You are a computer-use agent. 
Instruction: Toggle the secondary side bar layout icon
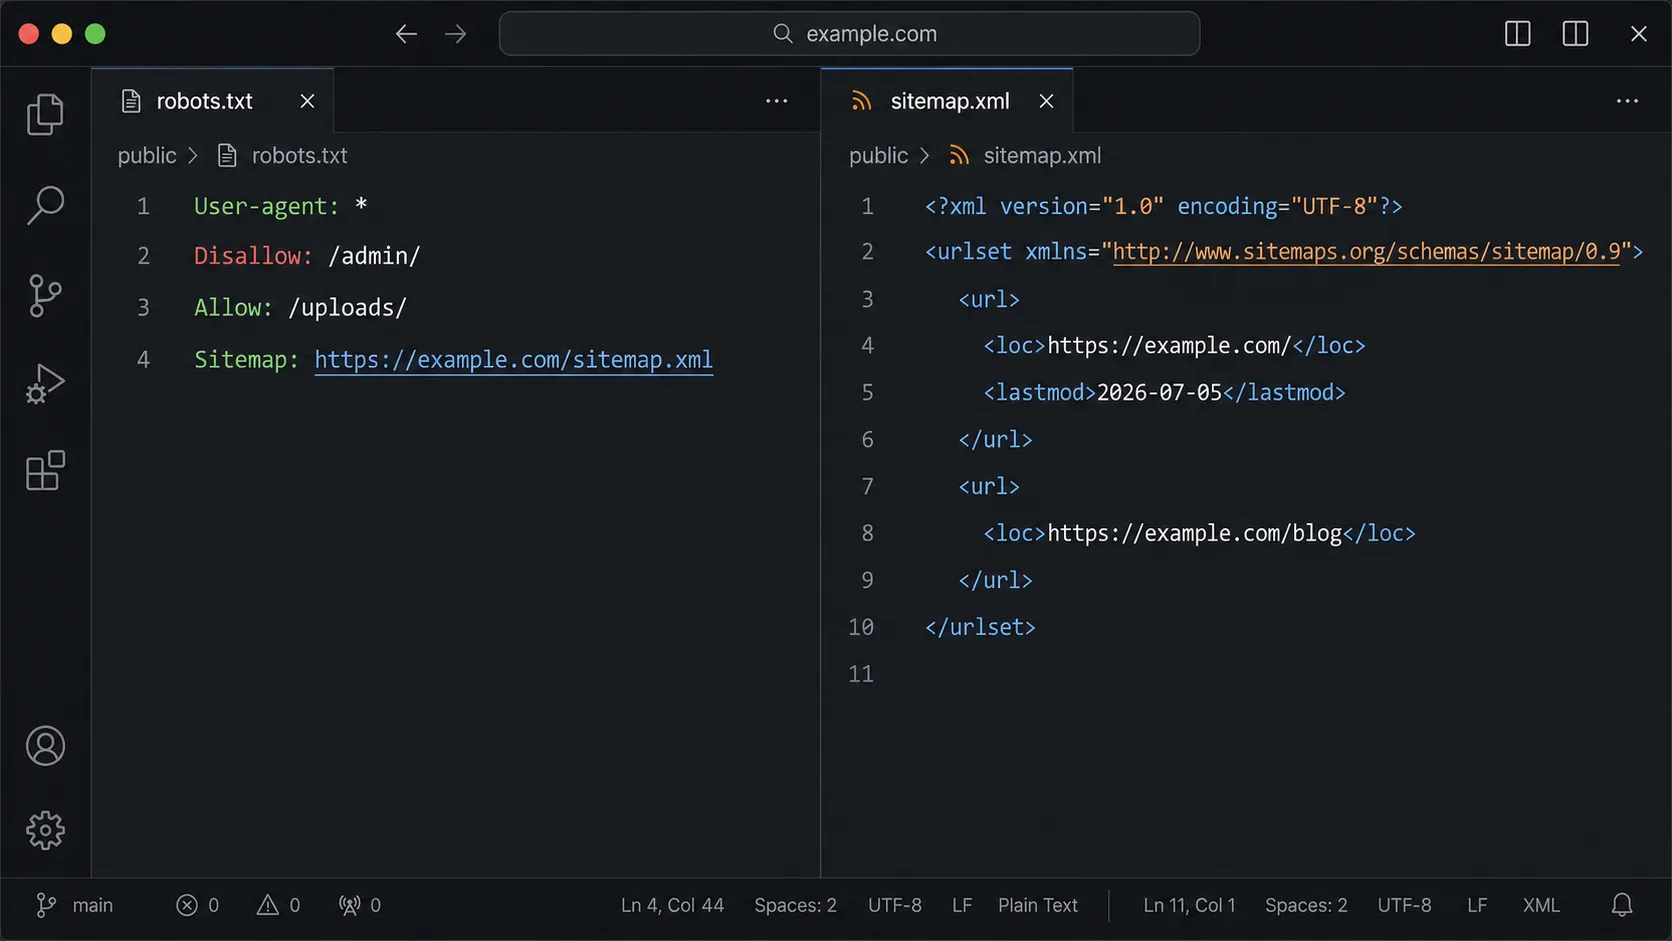[1575, 34]
